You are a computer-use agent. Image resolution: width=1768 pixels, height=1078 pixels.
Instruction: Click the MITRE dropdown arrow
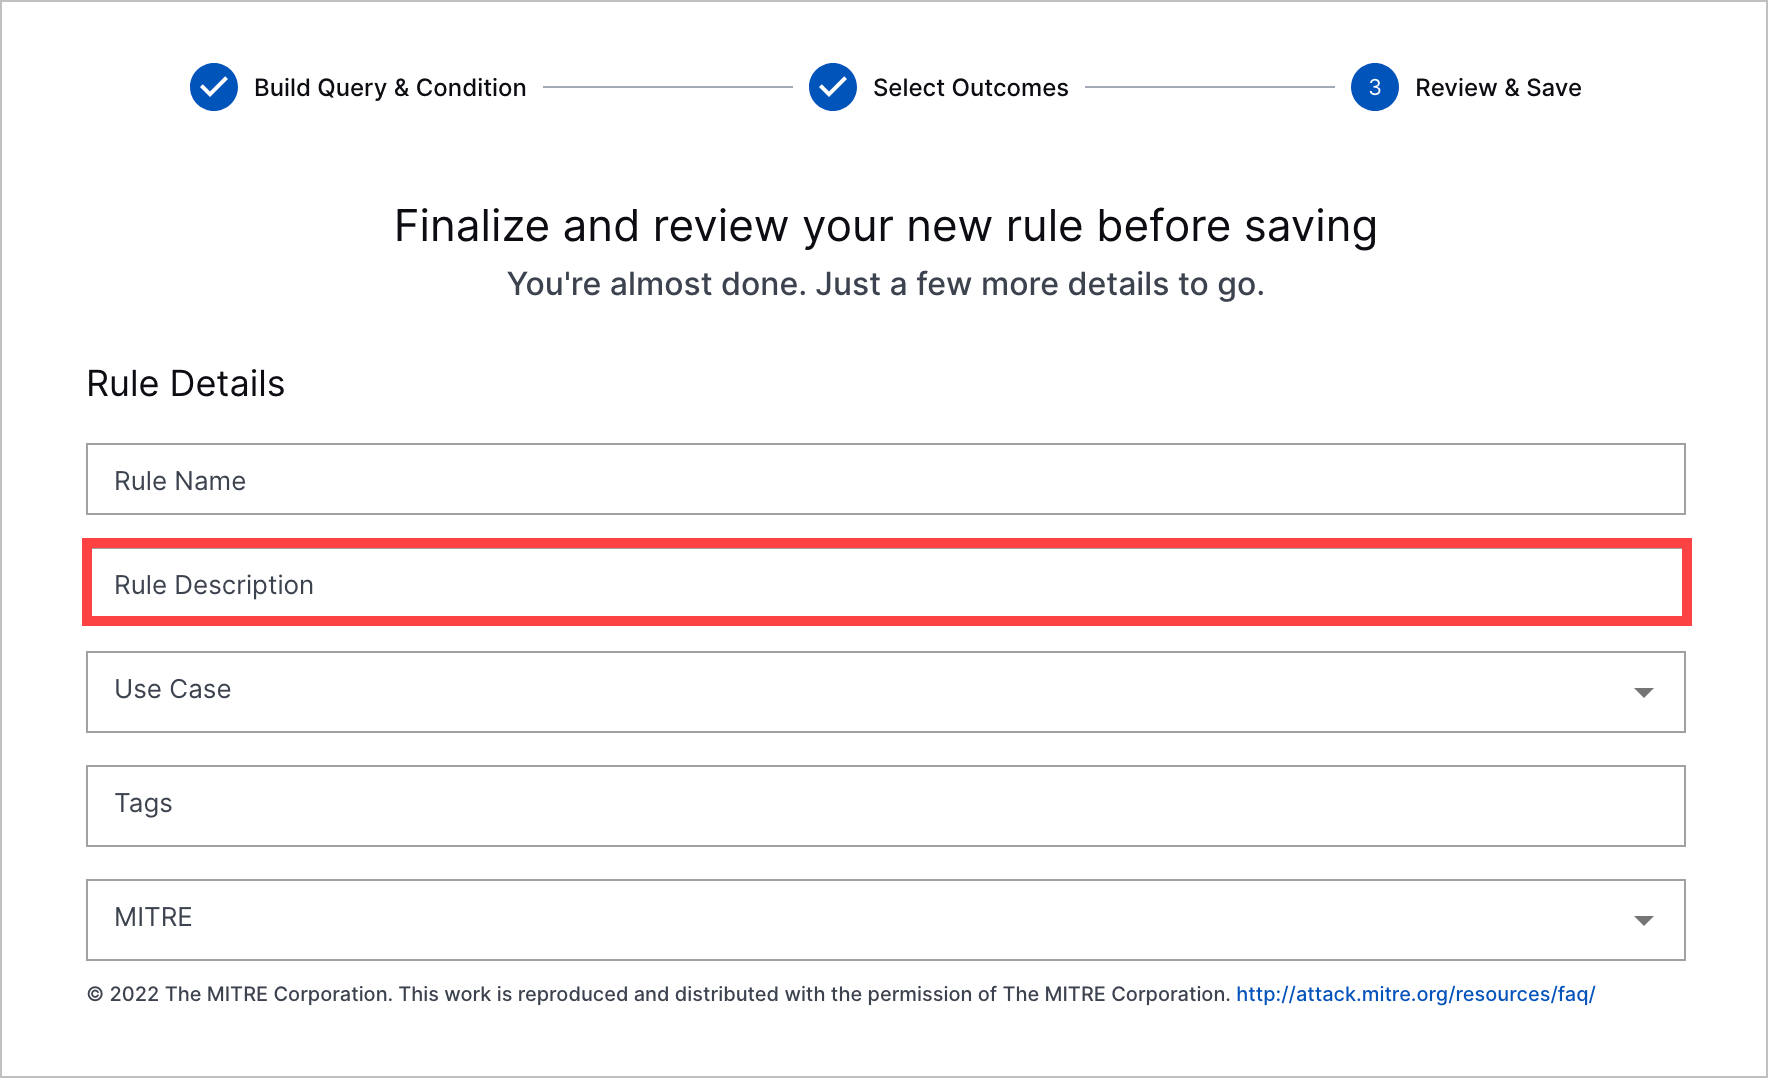click(x=1643, y=920)
